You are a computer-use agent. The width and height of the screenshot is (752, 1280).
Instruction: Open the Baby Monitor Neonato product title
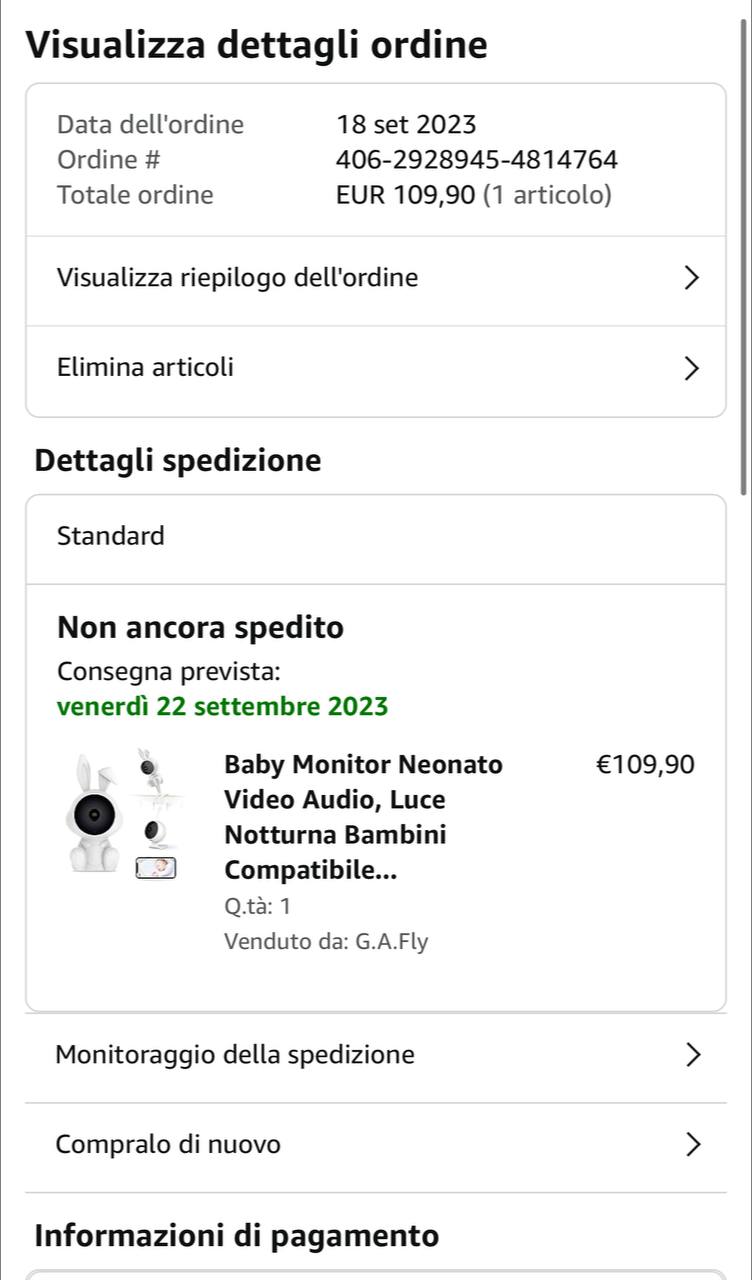click(363, 817)
